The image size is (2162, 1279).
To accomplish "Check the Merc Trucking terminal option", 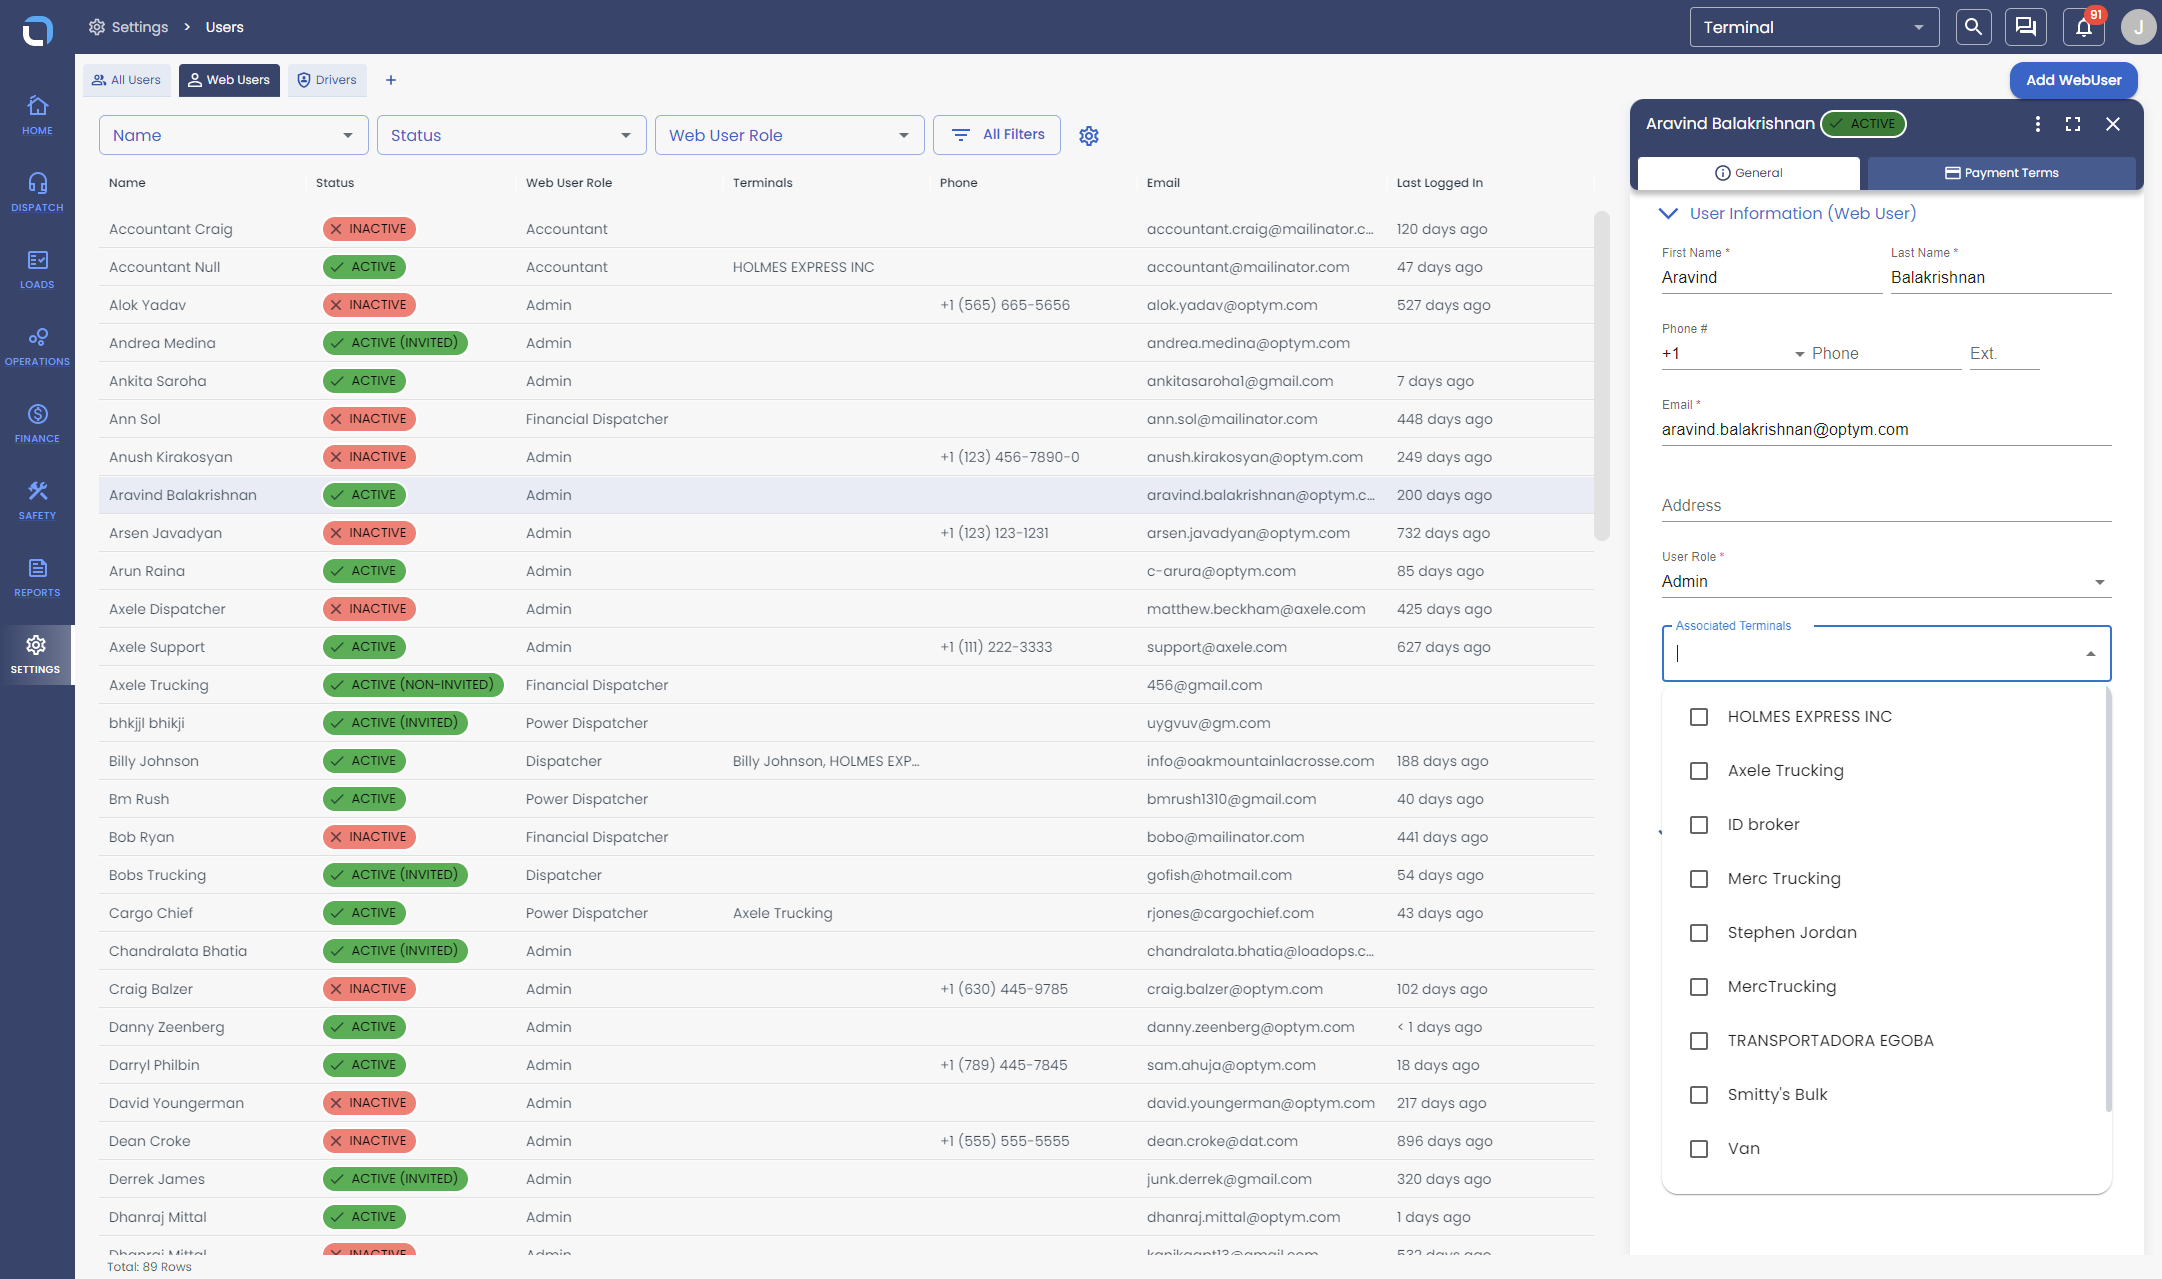I will (1699, 879).
